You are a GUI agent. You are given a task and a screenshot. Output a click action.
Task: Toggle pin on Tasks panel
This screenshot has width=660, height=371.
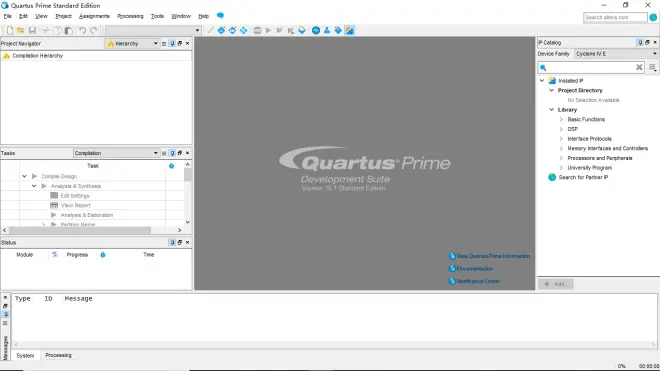(172, 153)
